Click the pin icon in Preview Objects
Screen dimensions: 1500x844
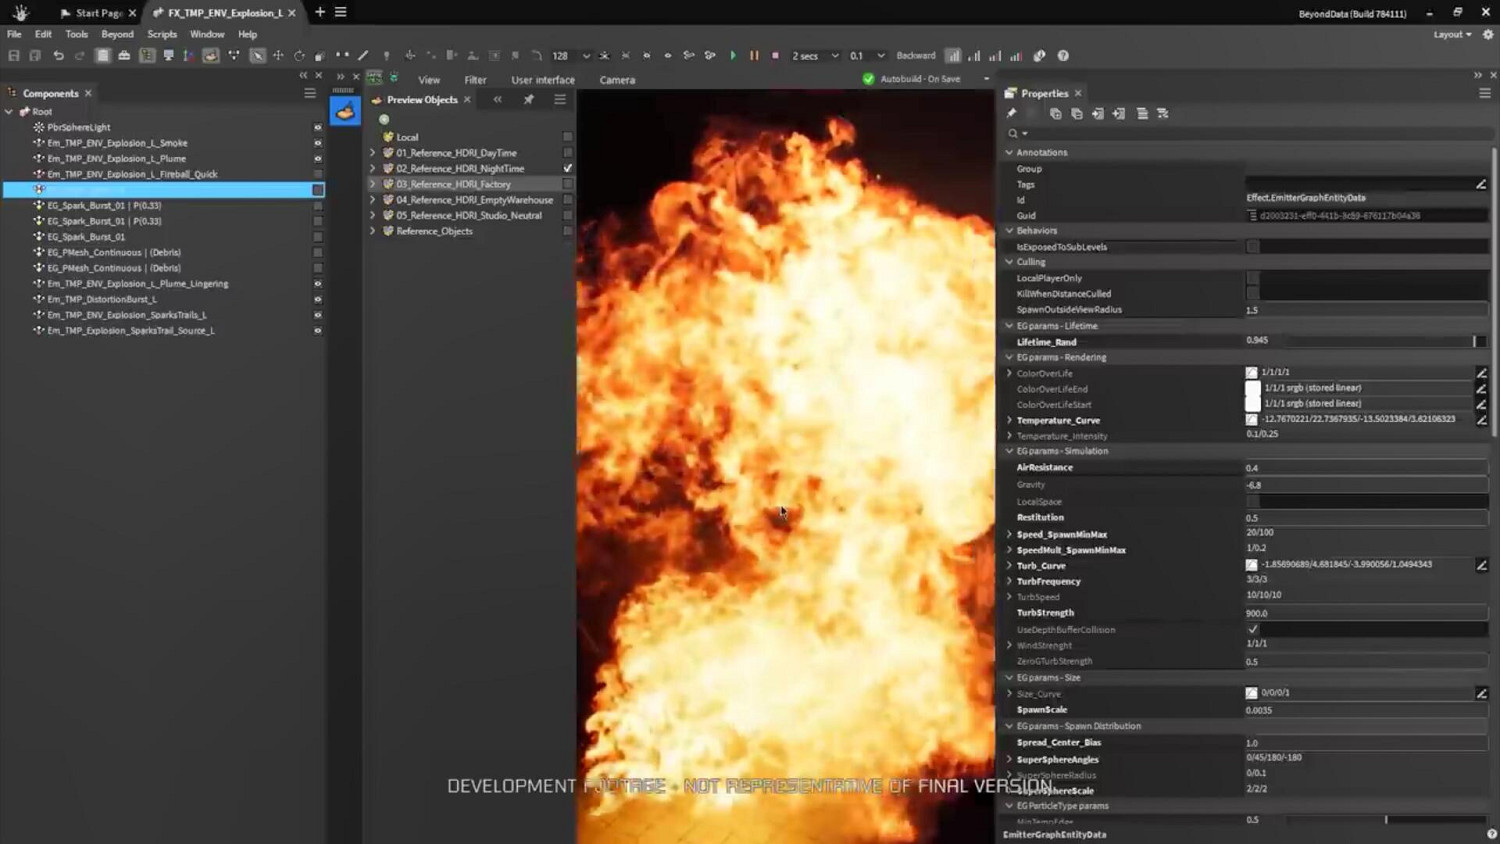point(528,100)
